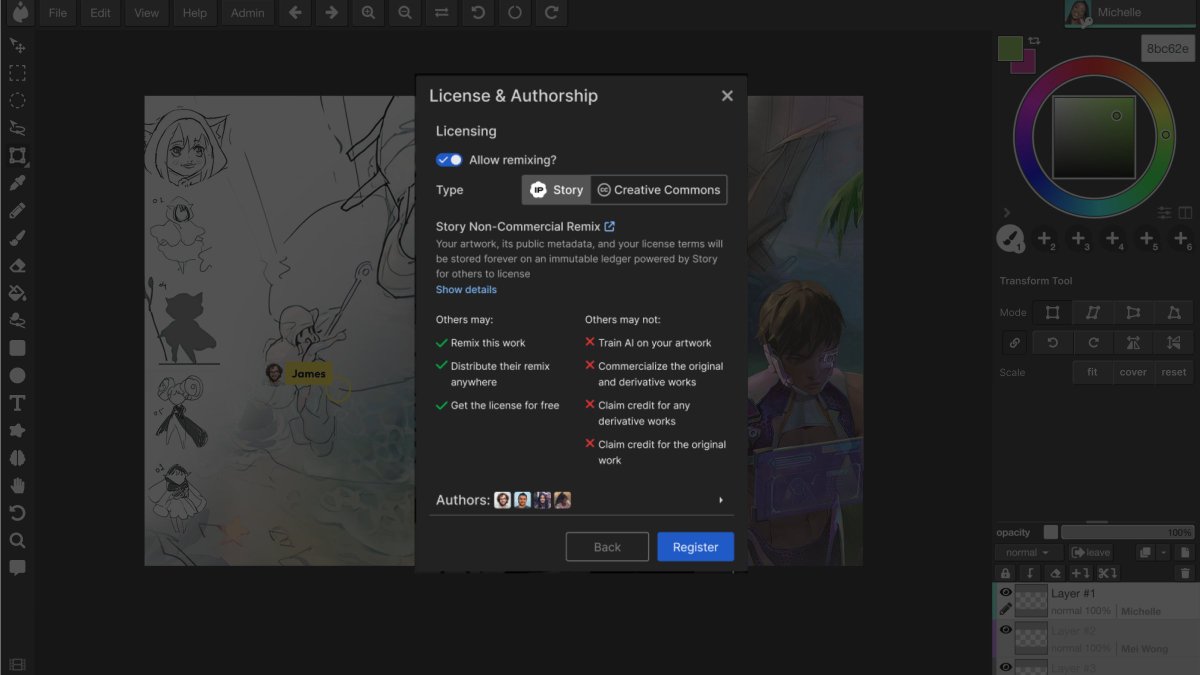Click the left arrow navigation button
Screen dimensions: 1200x675
pos(294,13)
